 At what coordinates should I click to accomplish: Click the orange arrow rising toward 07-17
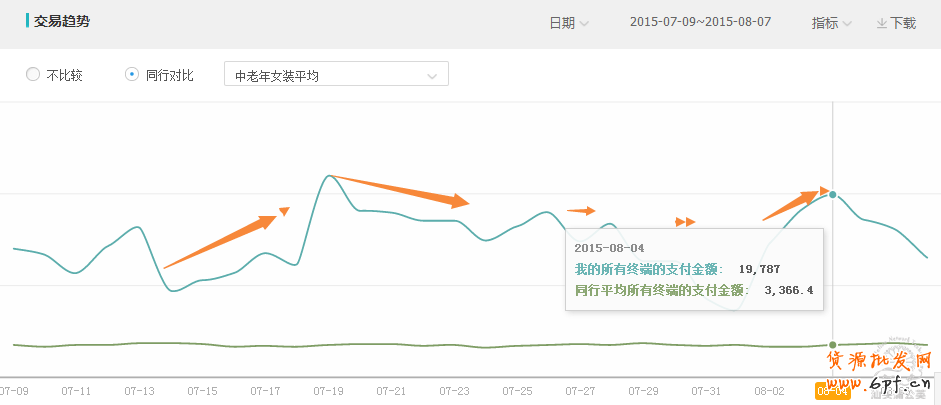point(227,238)
